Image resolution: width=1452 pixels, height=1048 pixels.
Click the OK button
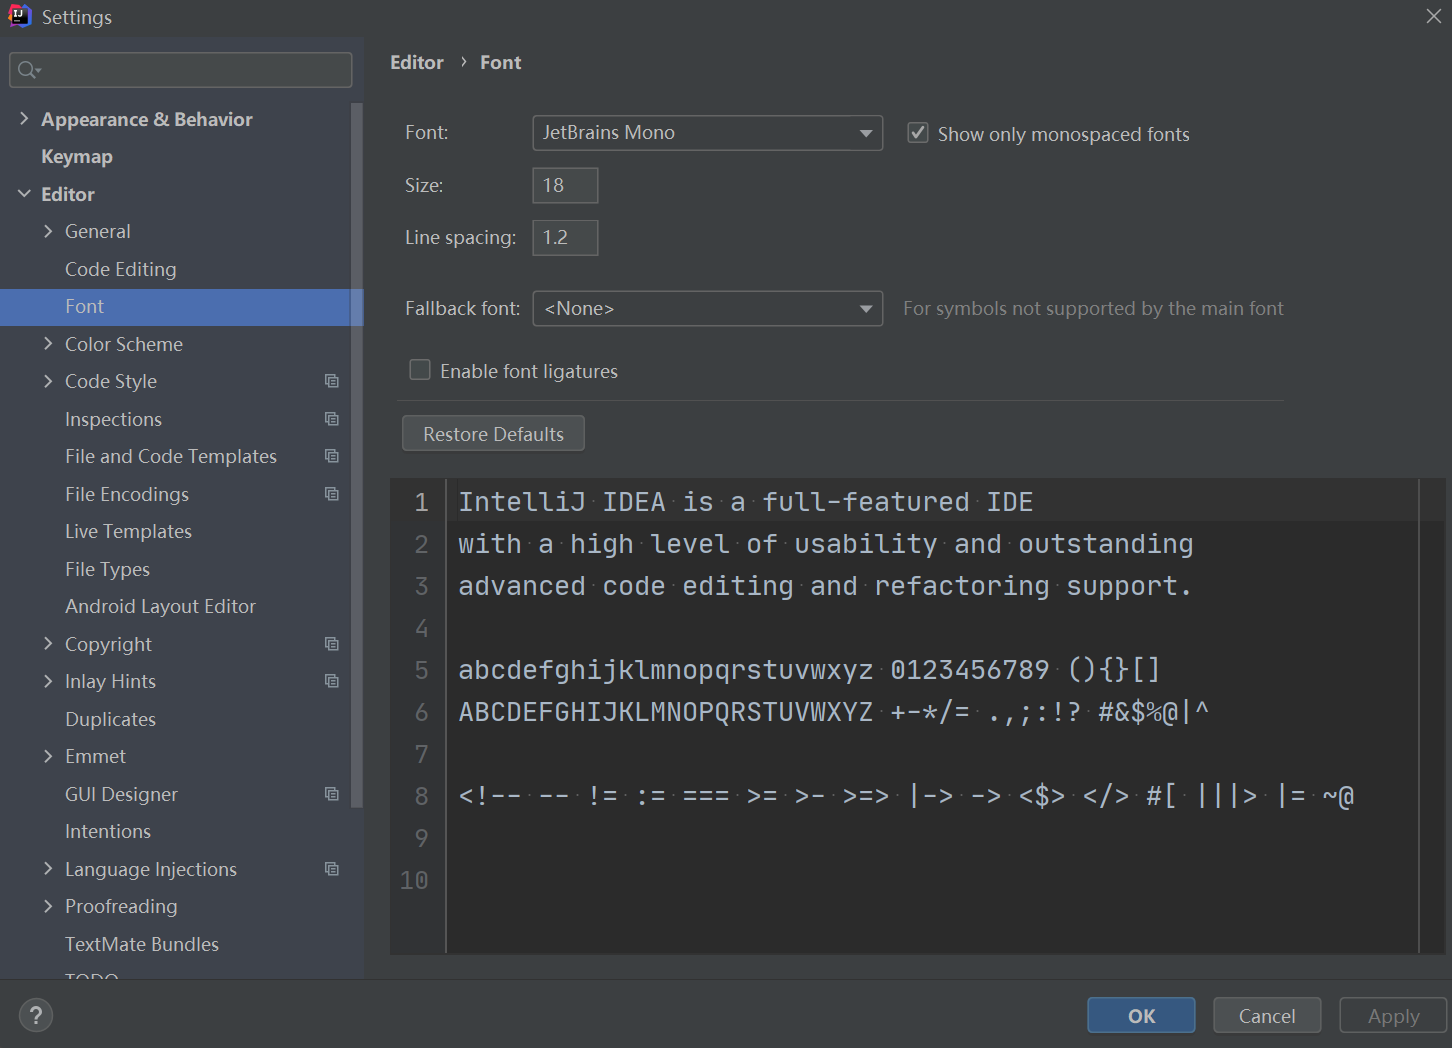pos(1141,1015)
